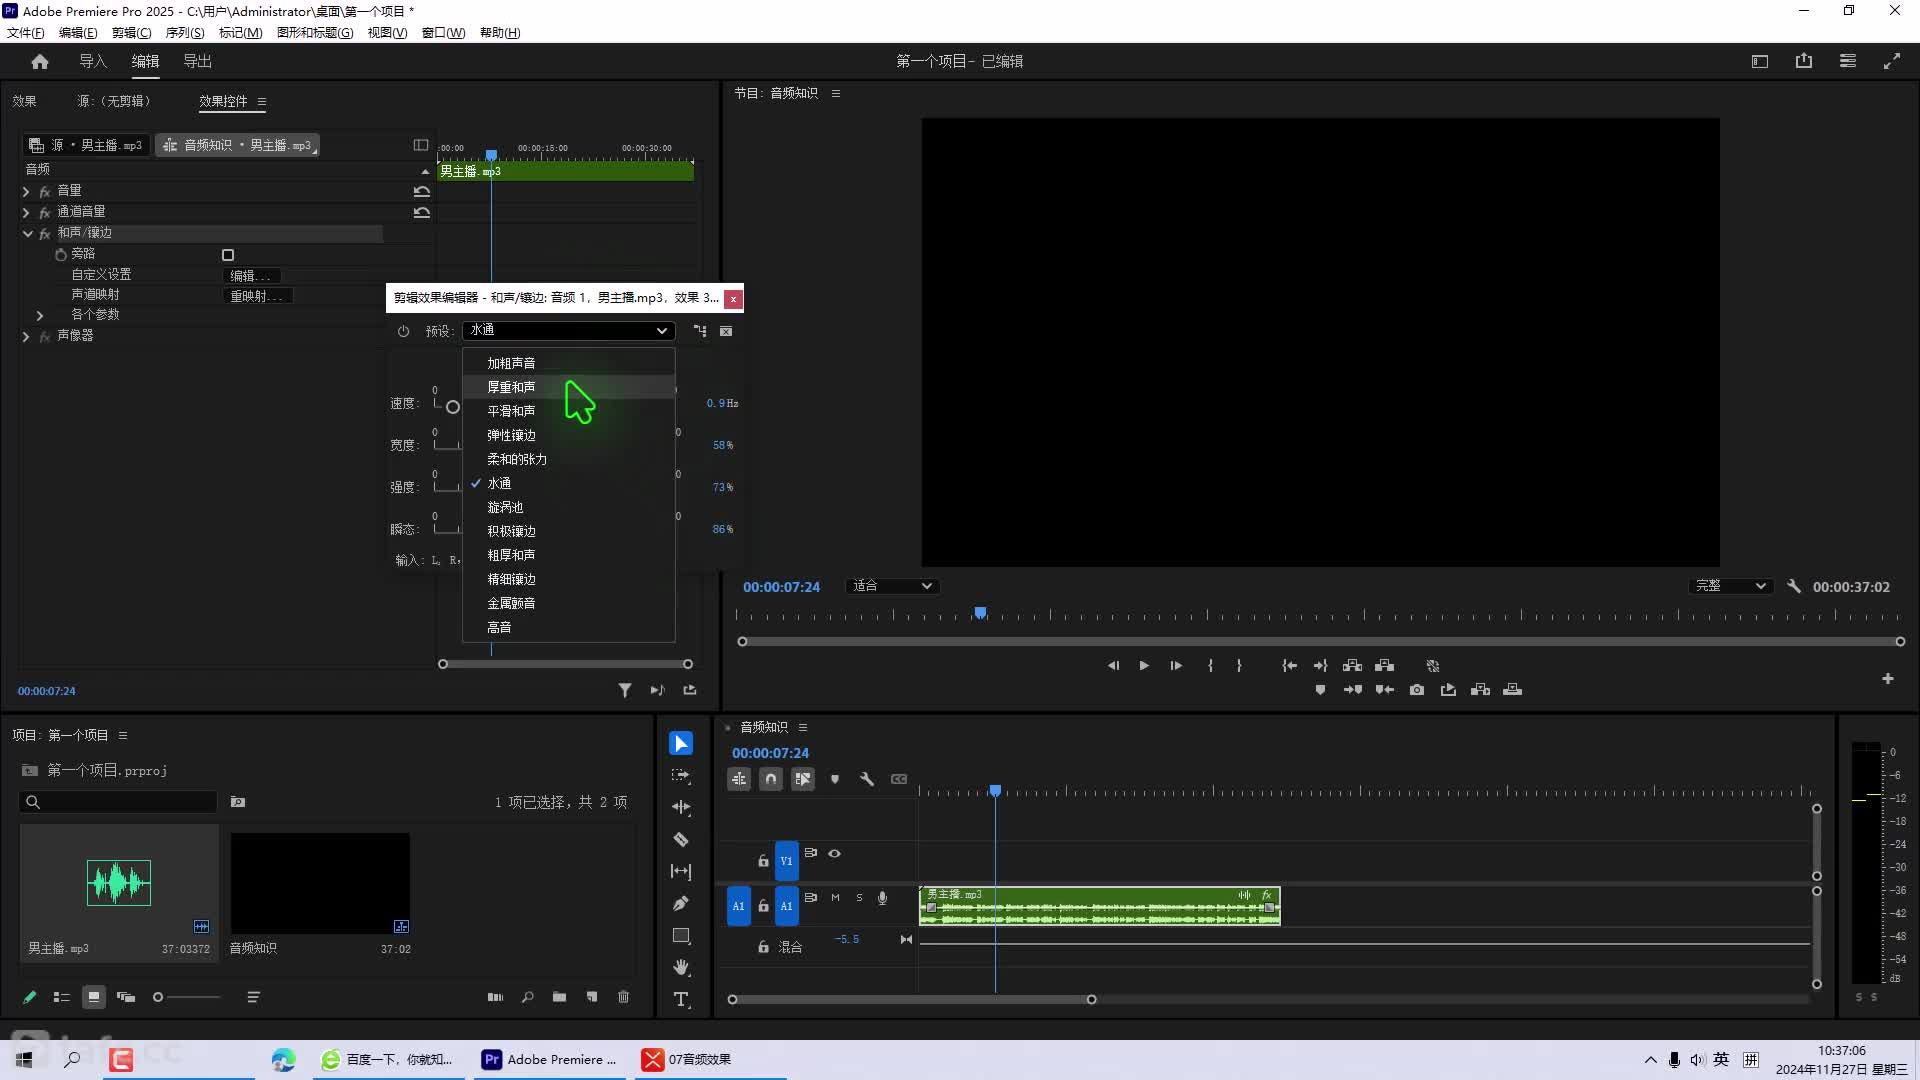Image resolution: width=1920 pixels, height=1080 pixels.
Task: Select the Rectangle tool
Action: 681,935
